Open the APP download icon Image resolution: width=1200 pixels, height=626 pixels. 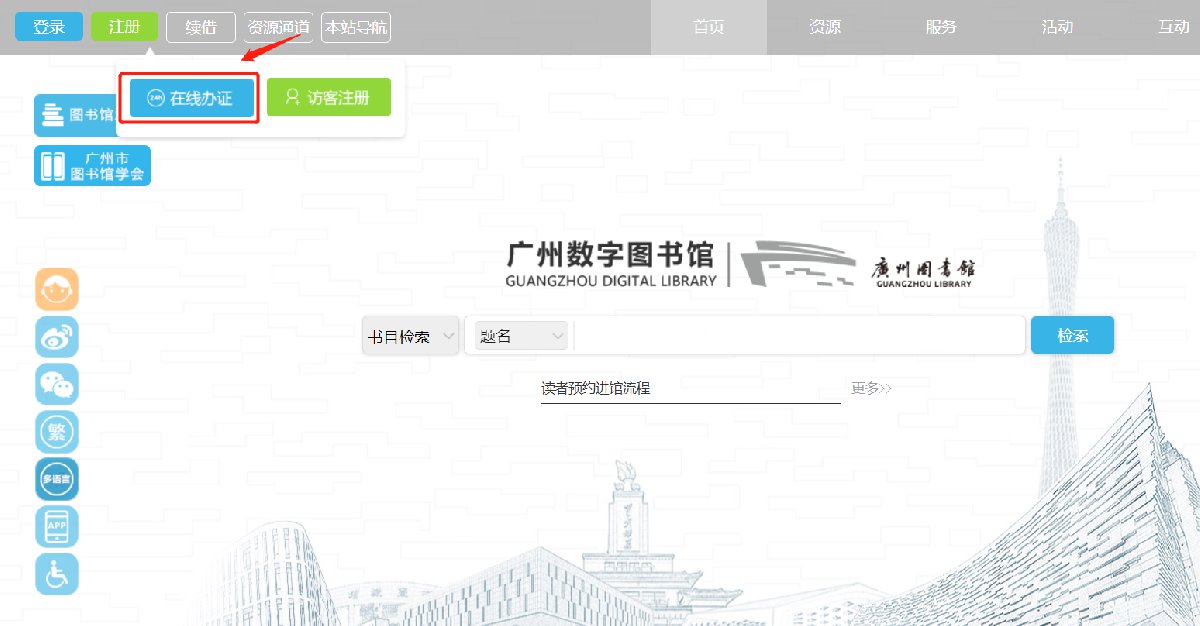click(57, 526)
